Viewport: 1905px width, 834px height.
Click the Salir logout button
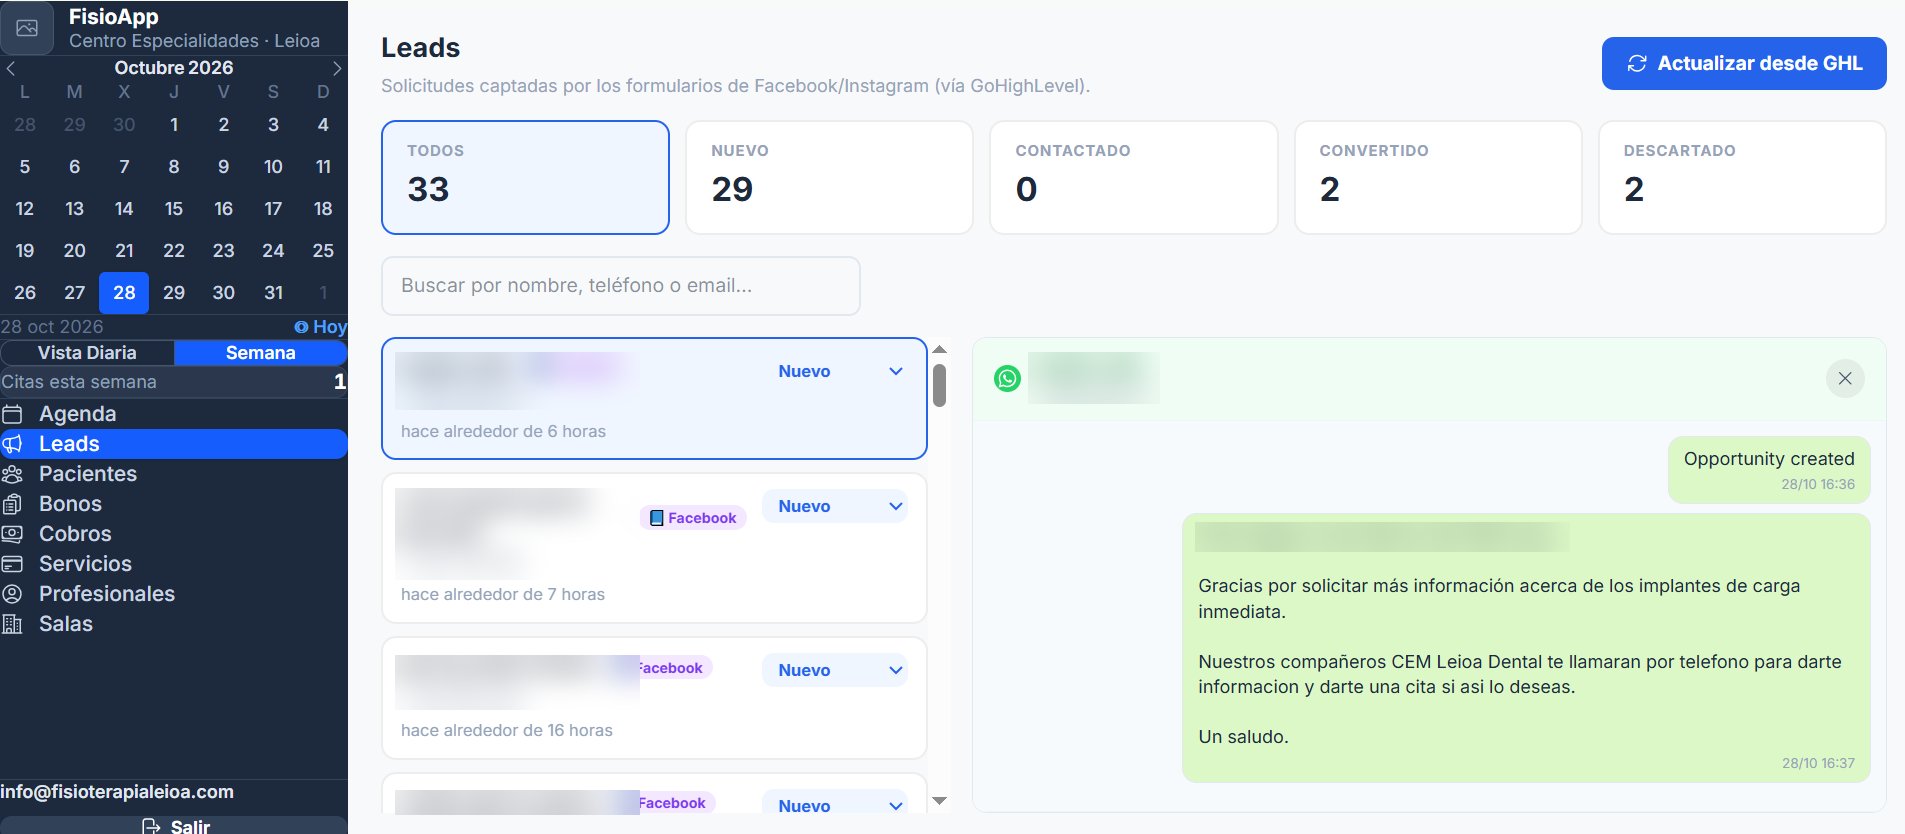tap(174, 825)
